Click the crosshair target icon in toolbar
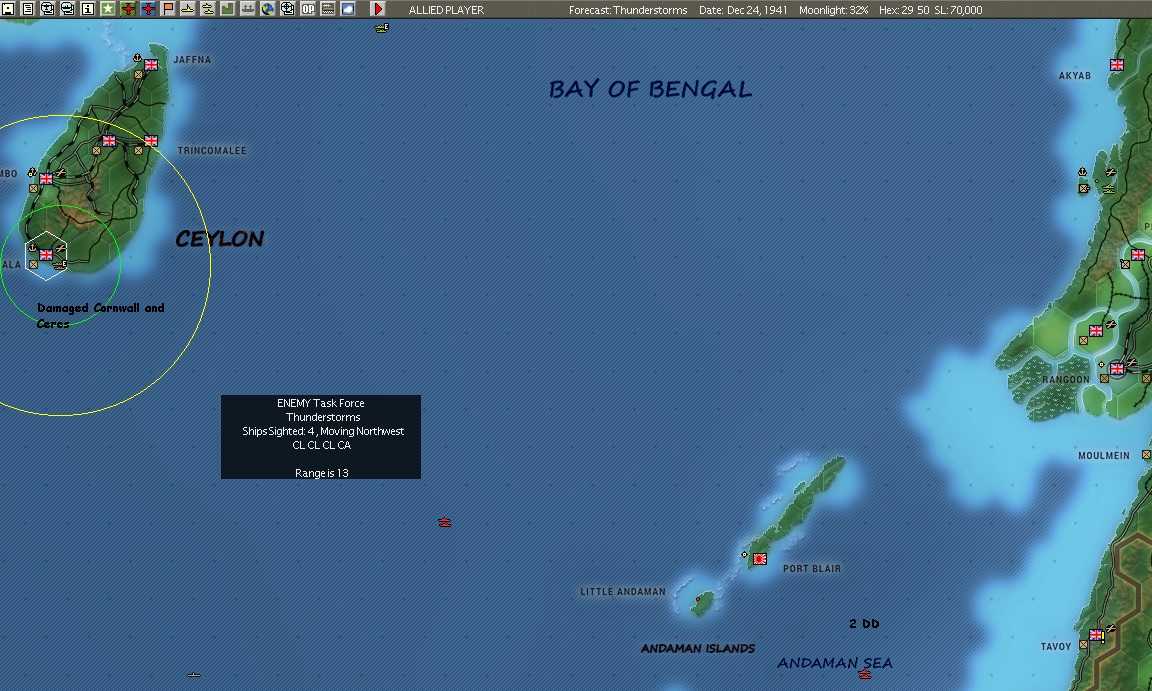Screen dimensions: 1152x691 pyautogui.click(x=287, y=9)
